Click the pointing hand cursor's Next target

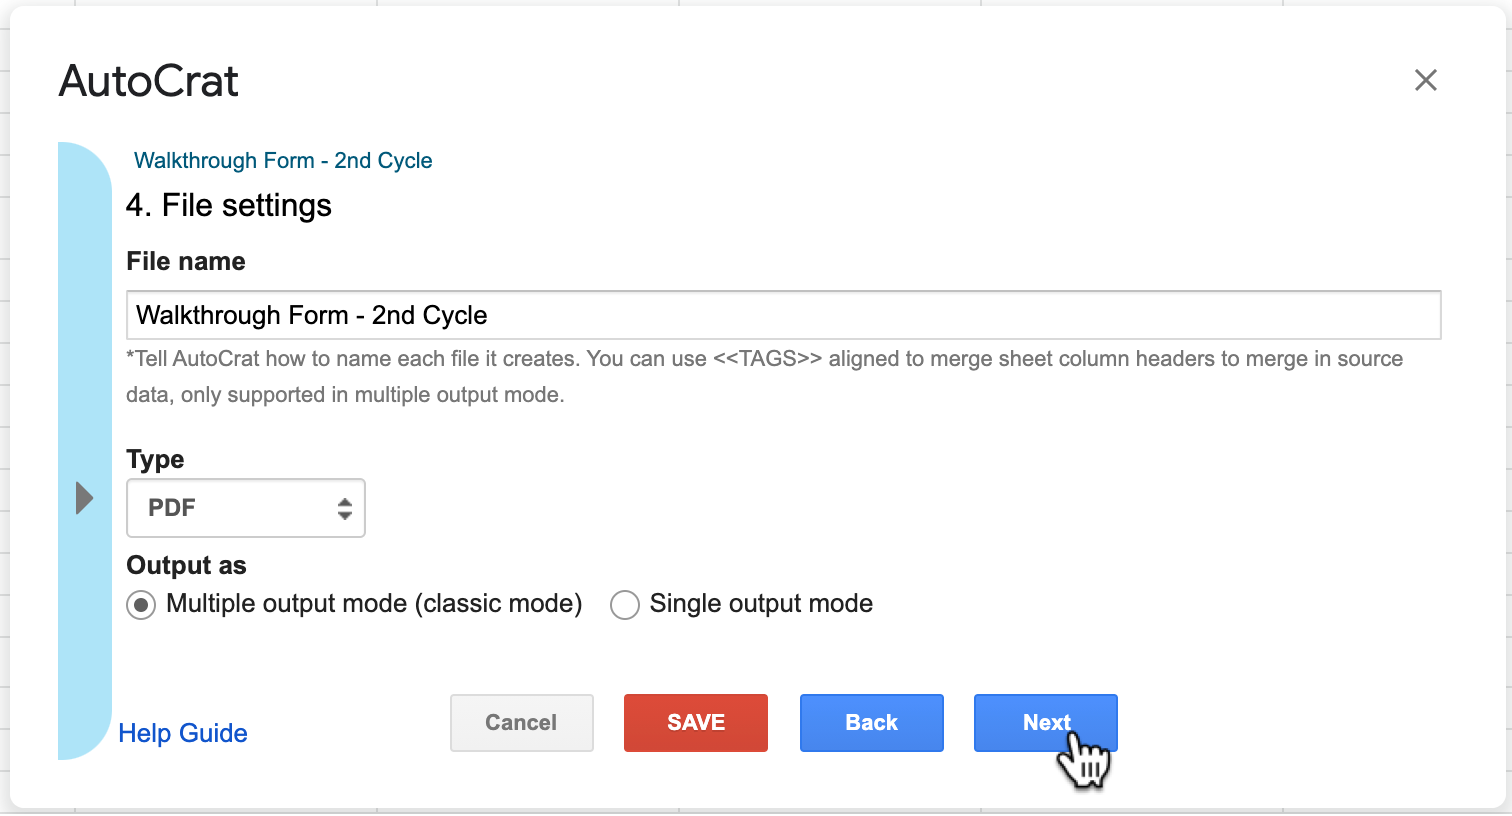1045,722
